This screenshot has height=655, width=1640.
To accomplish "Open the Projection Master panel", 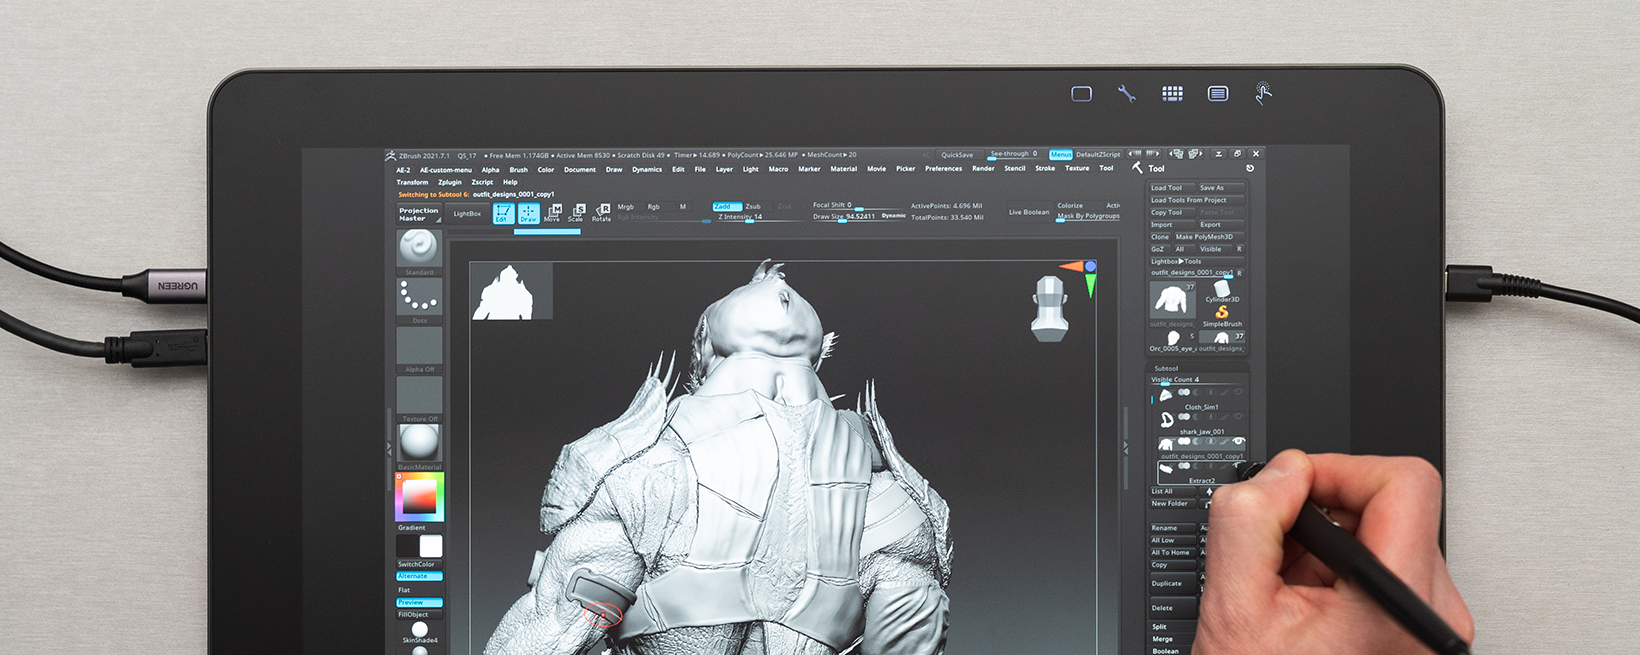I will point(419,214).
